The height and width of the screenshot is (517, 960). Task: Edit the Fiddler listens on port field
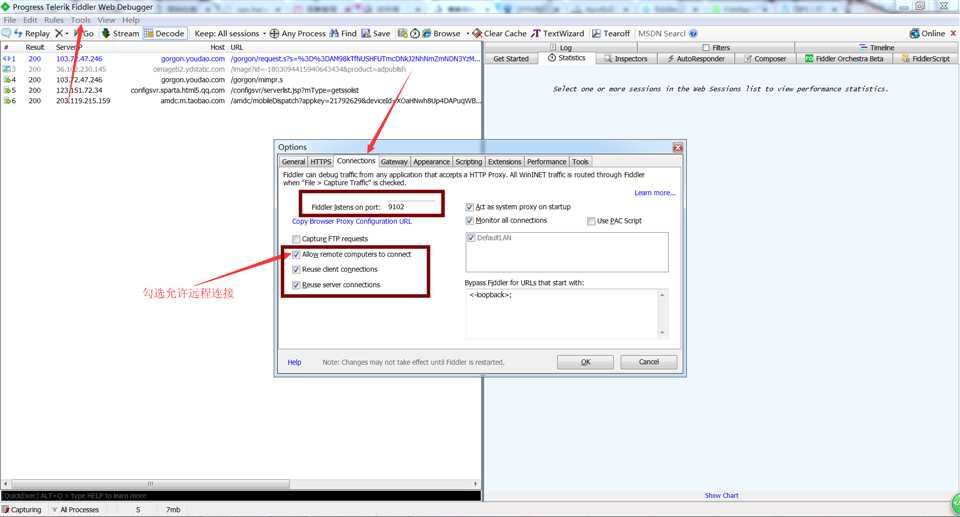tap(411, 206)
